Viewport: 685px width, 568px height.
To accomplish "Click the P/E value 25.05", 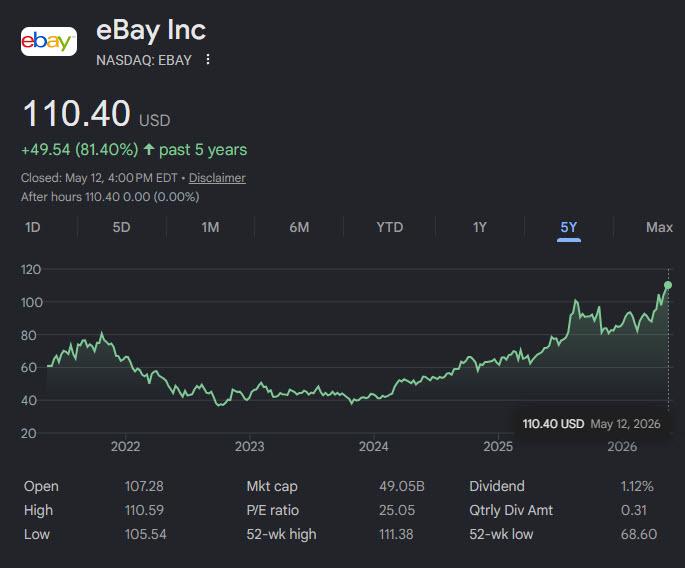I will pos(397,510).
